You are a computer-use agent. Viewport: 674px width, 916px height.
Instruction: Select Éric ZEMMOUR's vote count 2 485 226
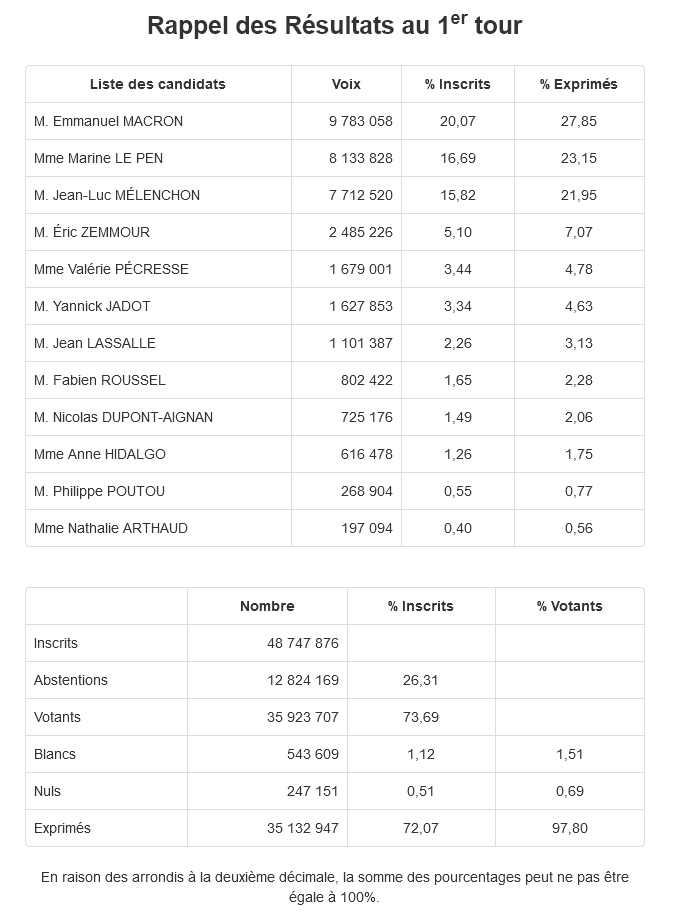click(x=360, y=232)
